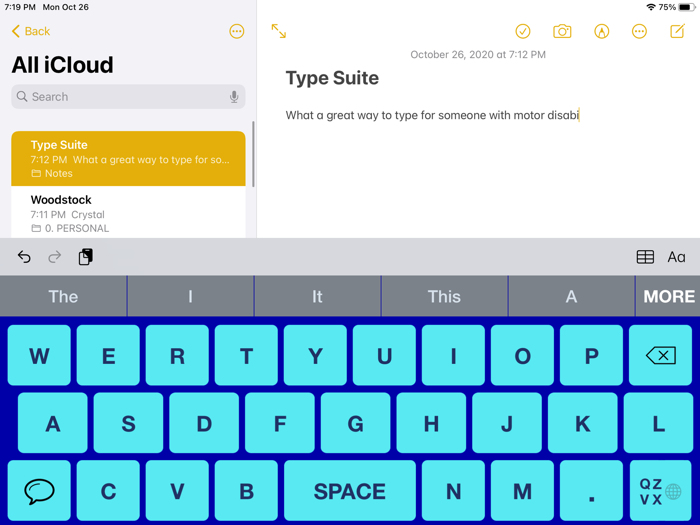
Task: Tap the Type Suite note title
Action: tap(332, 78)
